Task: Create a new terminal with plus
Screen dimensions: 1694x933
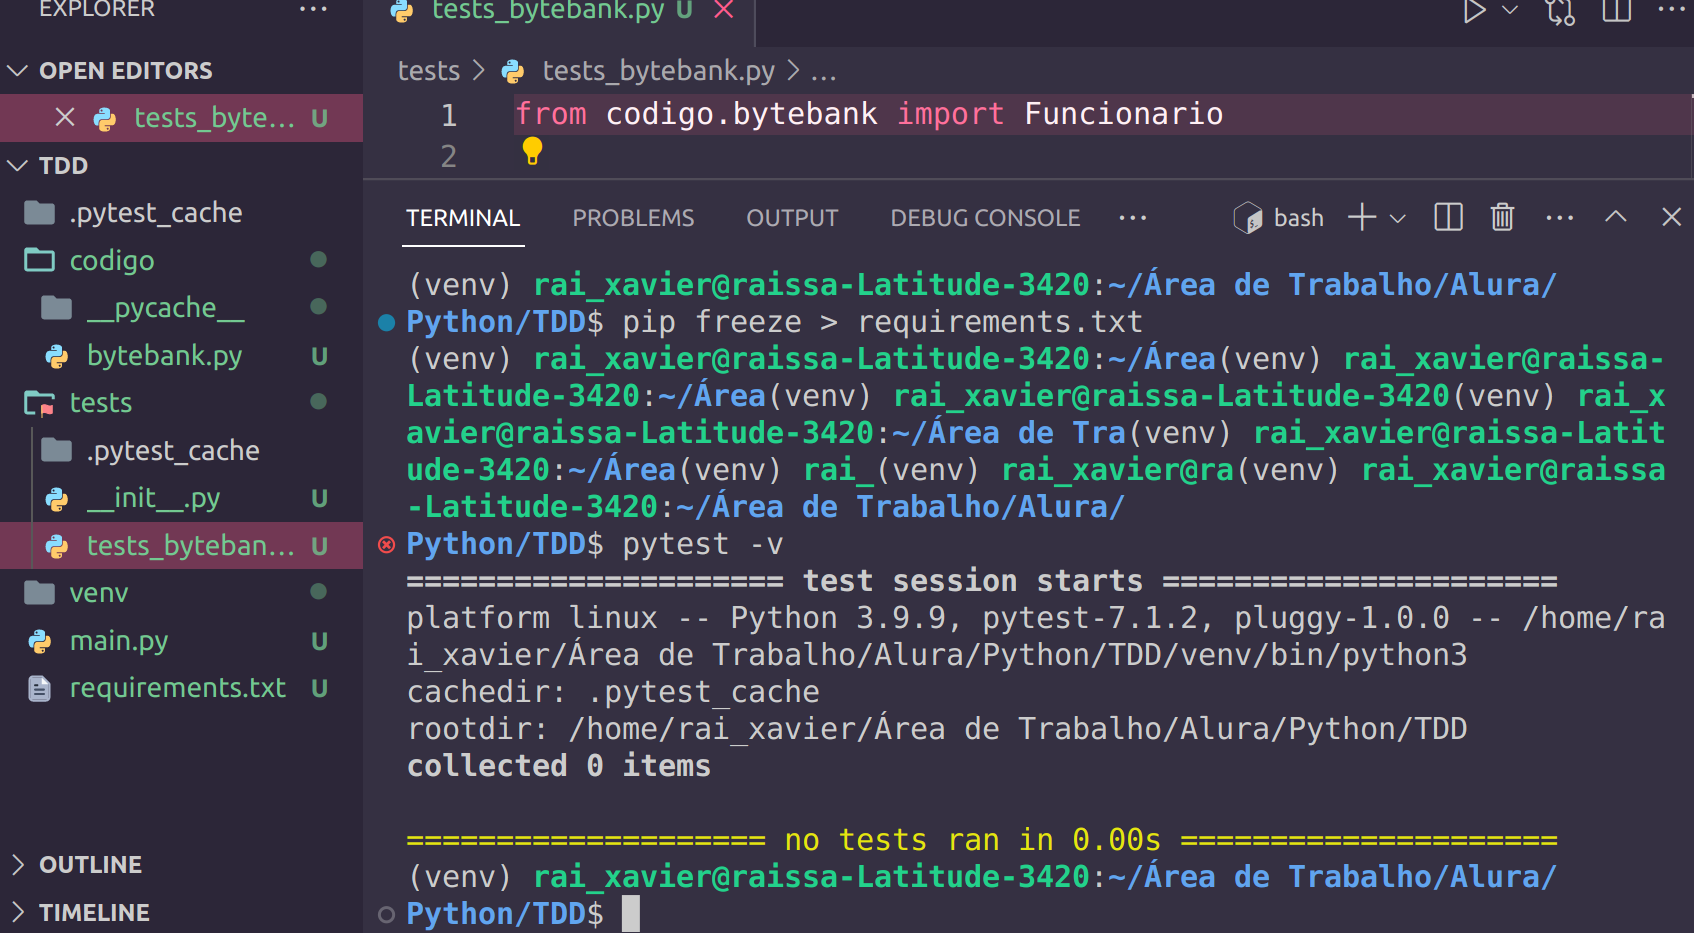Action: 1362,217
